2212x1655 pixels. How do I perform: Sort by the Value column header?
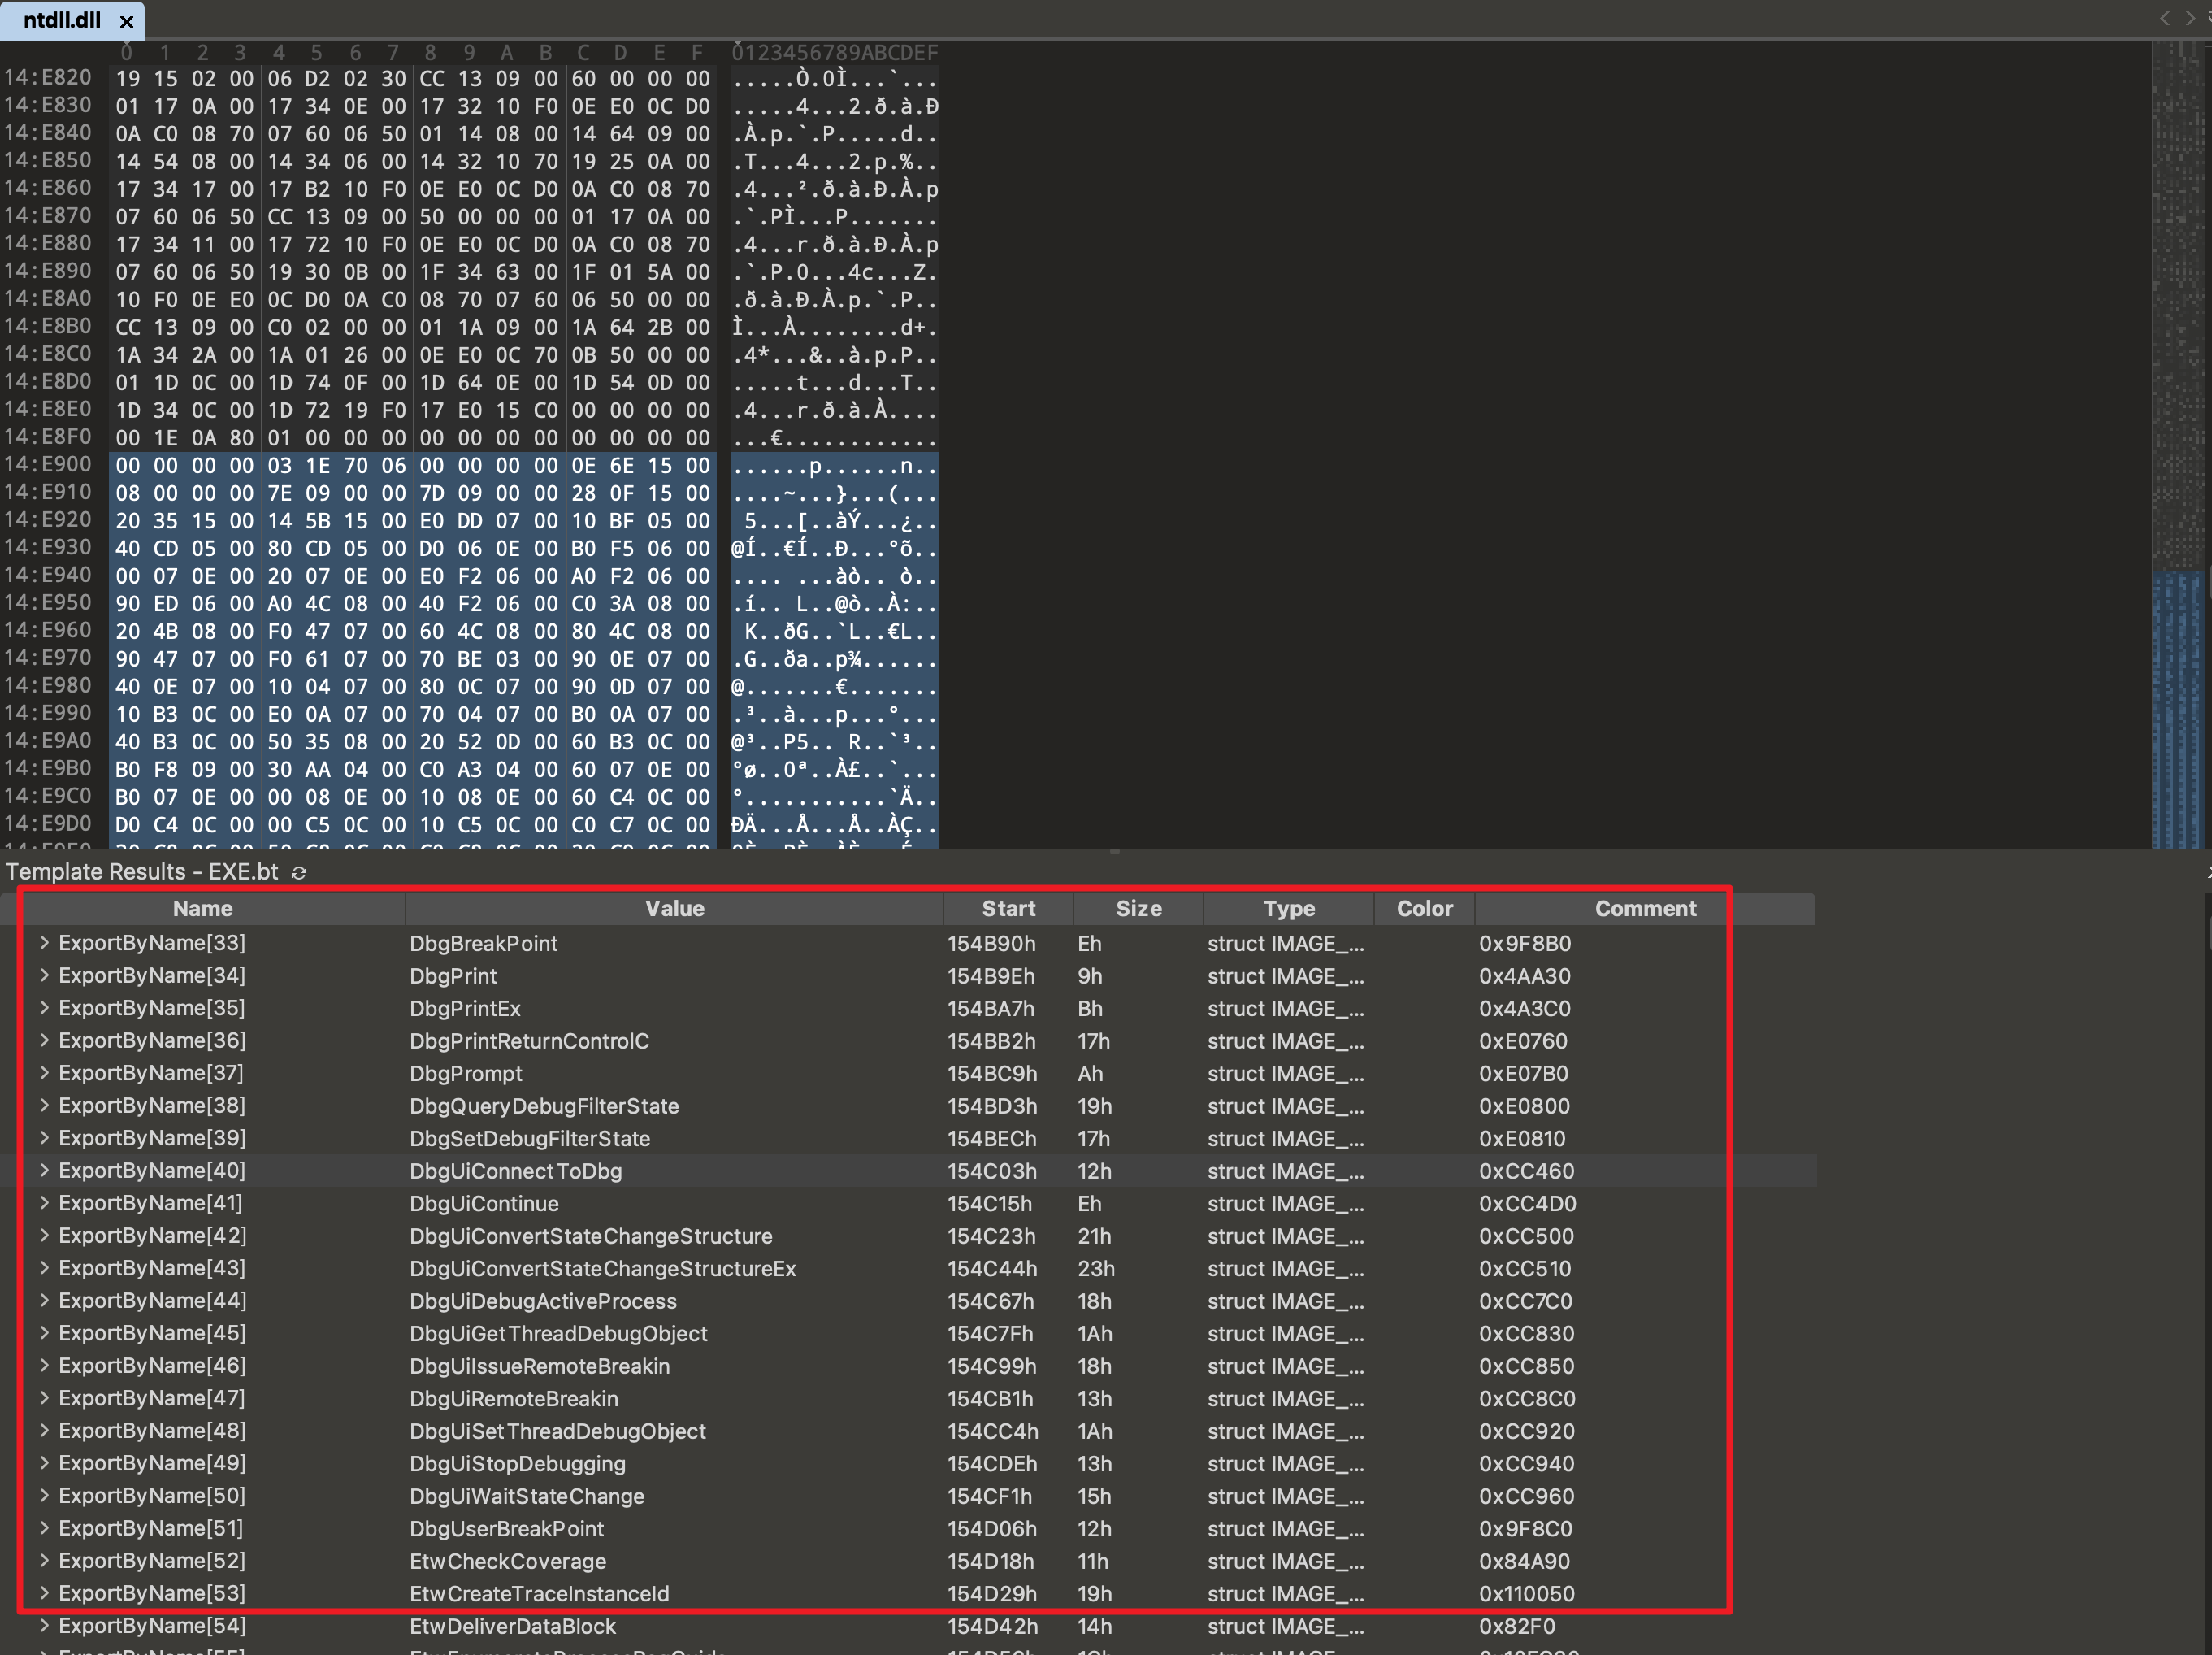click(x=675, y=908)
